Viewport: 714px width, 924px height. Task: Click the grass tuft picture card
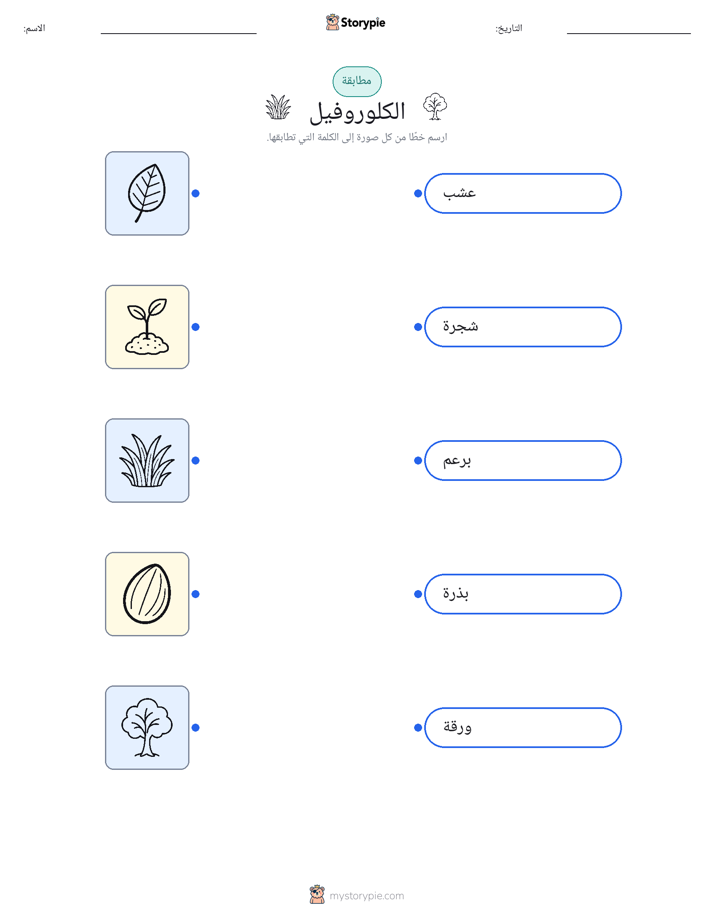pos(147,460)
